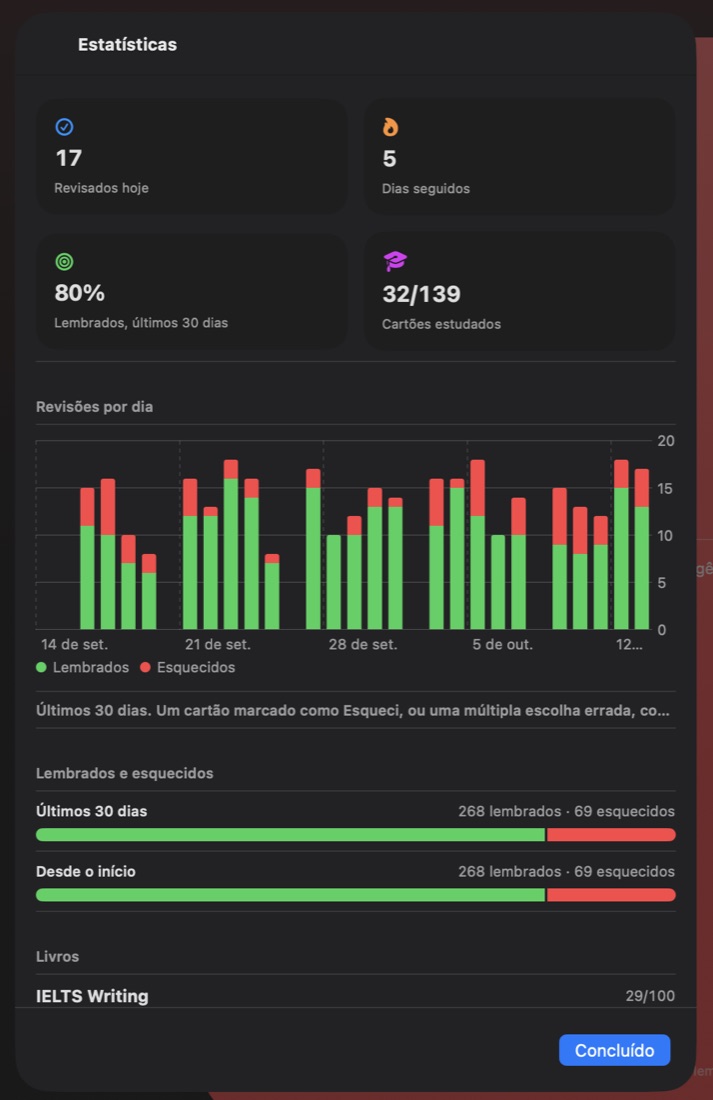Click the 'Lembrados' legend label
713x1100 pixels.
[x=91, y=667]
